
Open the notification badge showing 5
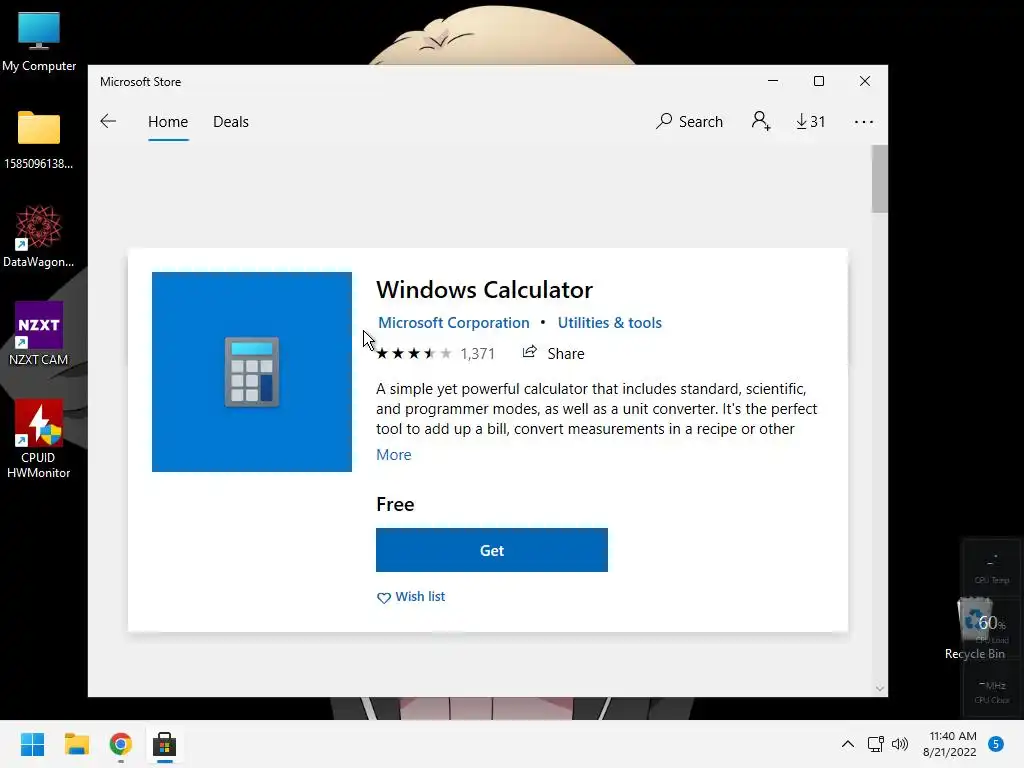(x=996, y=744)
